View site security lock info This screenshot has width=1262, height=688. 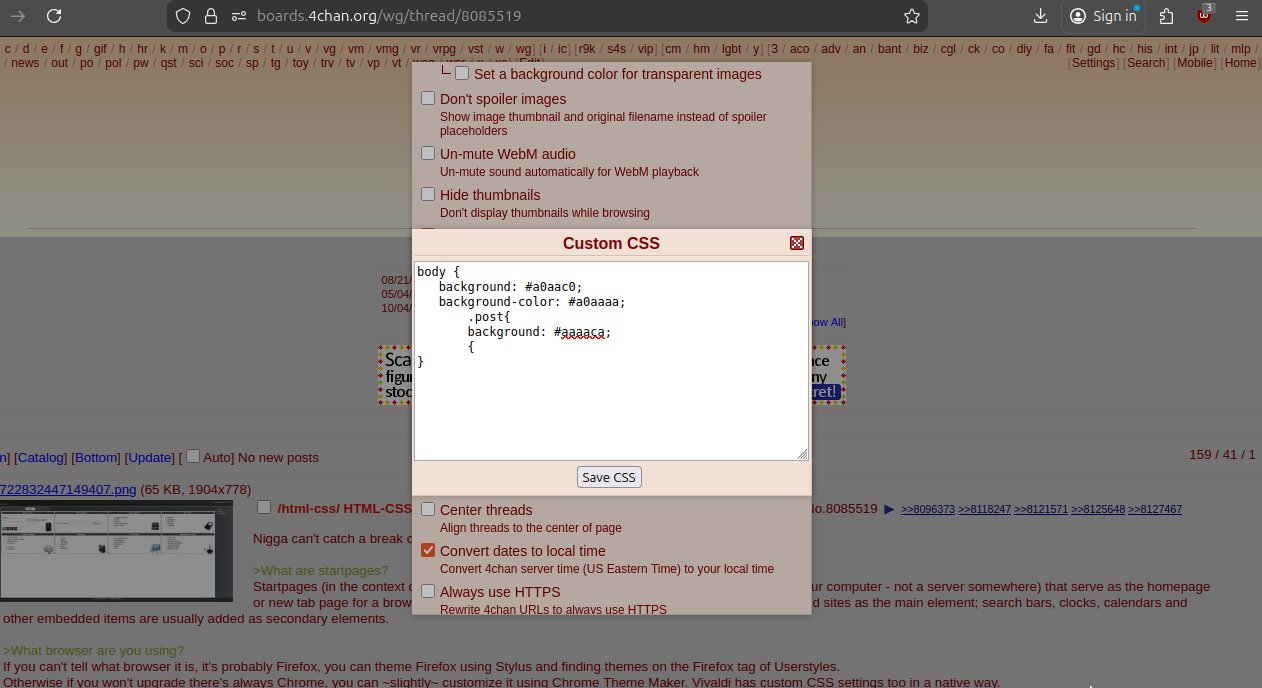click(210, 16)
